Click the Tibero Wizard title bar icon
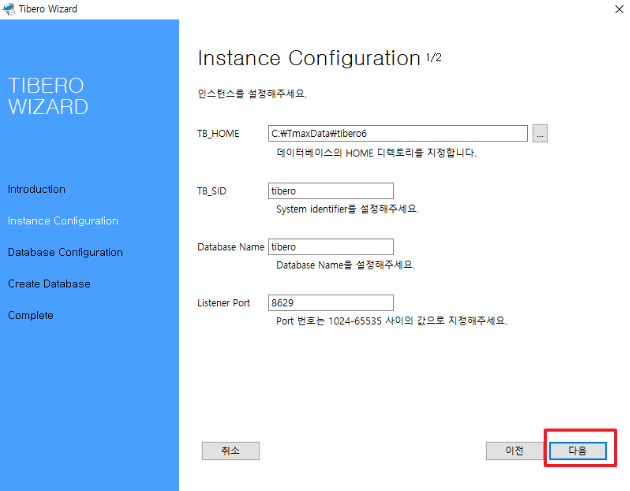This screenshot has height=491, width=630. [x=8, y=9]
